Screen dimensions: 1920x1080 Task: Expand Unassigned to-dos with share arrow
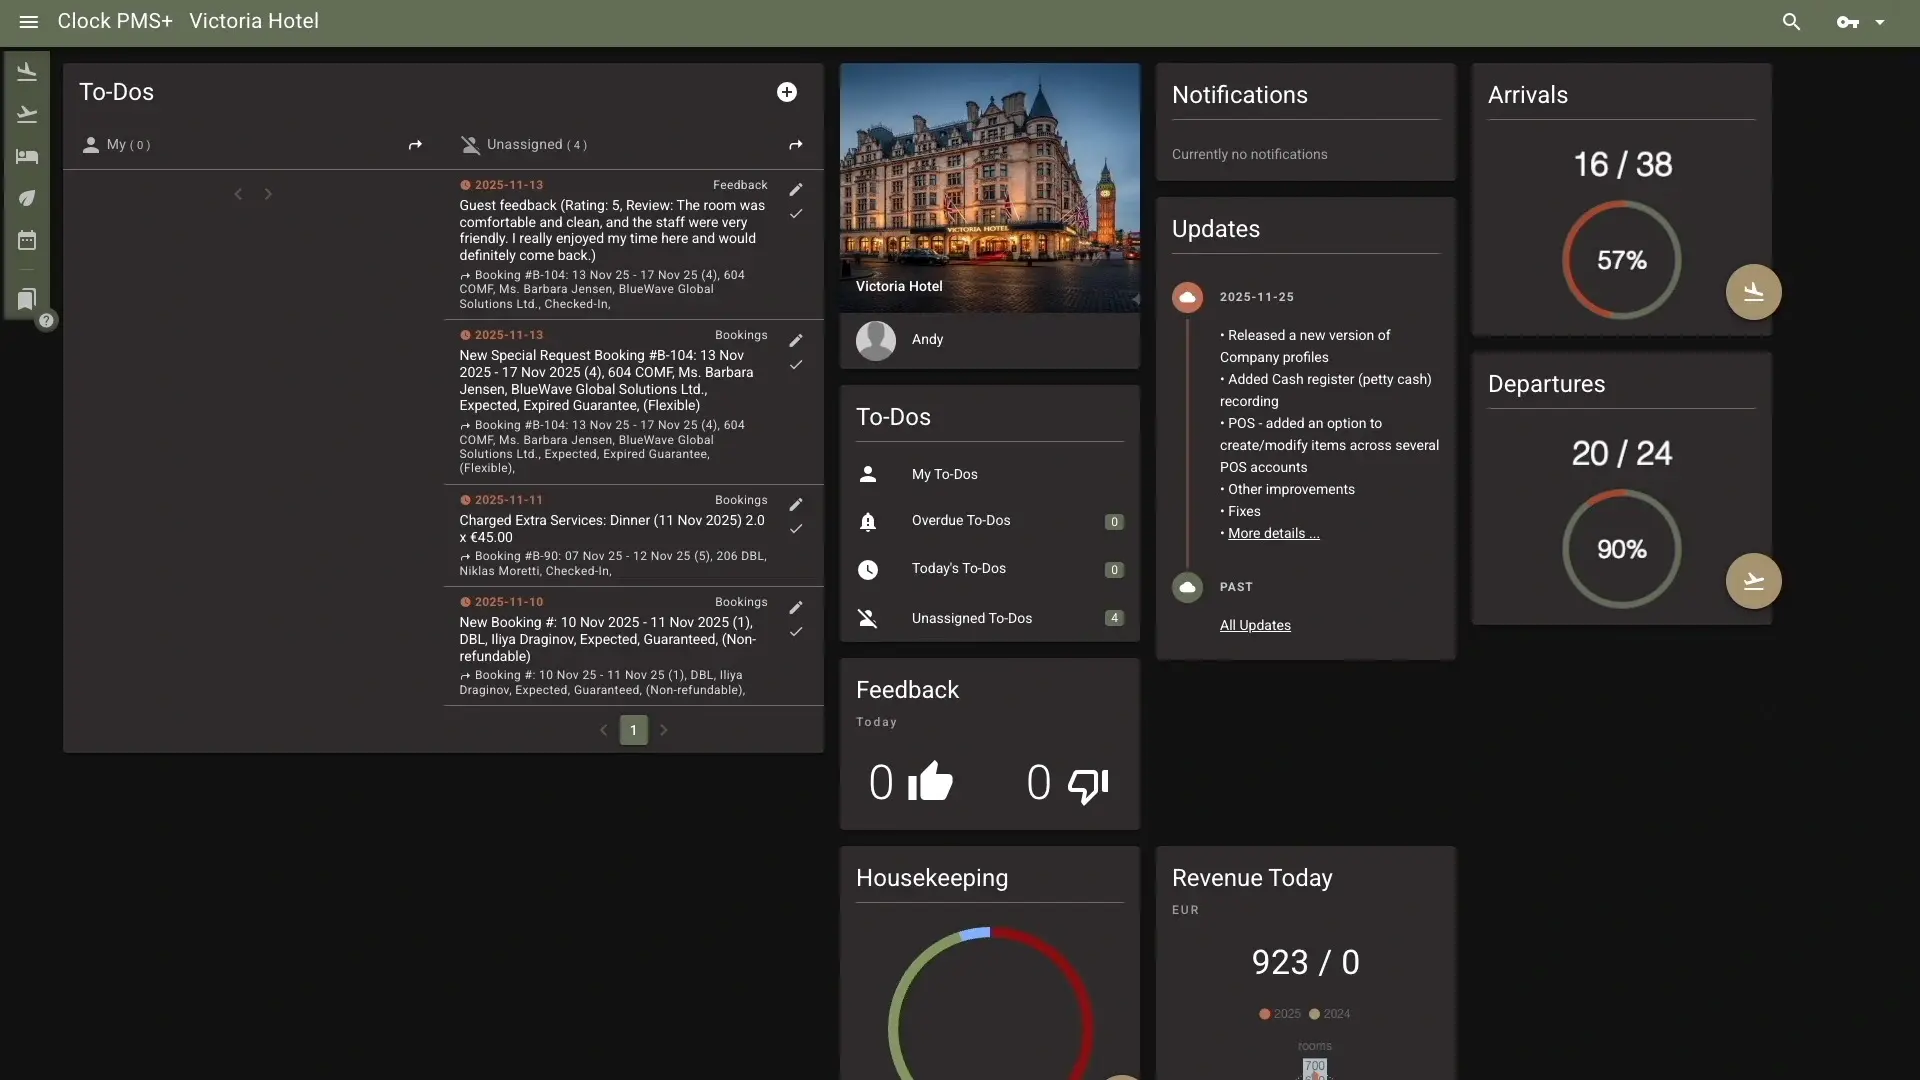click(796, 145)
